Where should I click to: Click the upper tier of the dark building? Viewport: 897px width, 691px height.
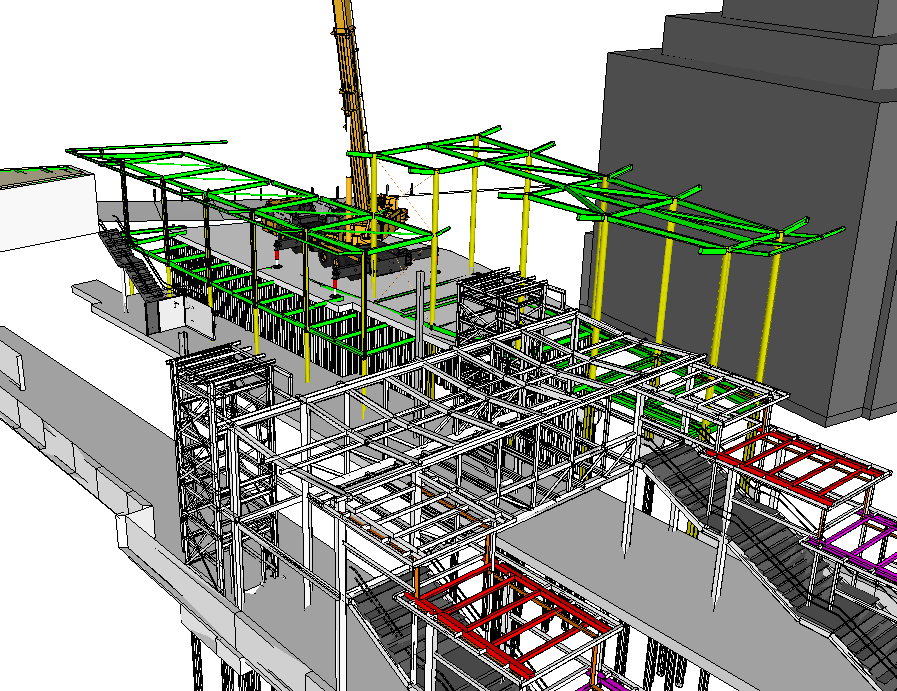point(780,30)
